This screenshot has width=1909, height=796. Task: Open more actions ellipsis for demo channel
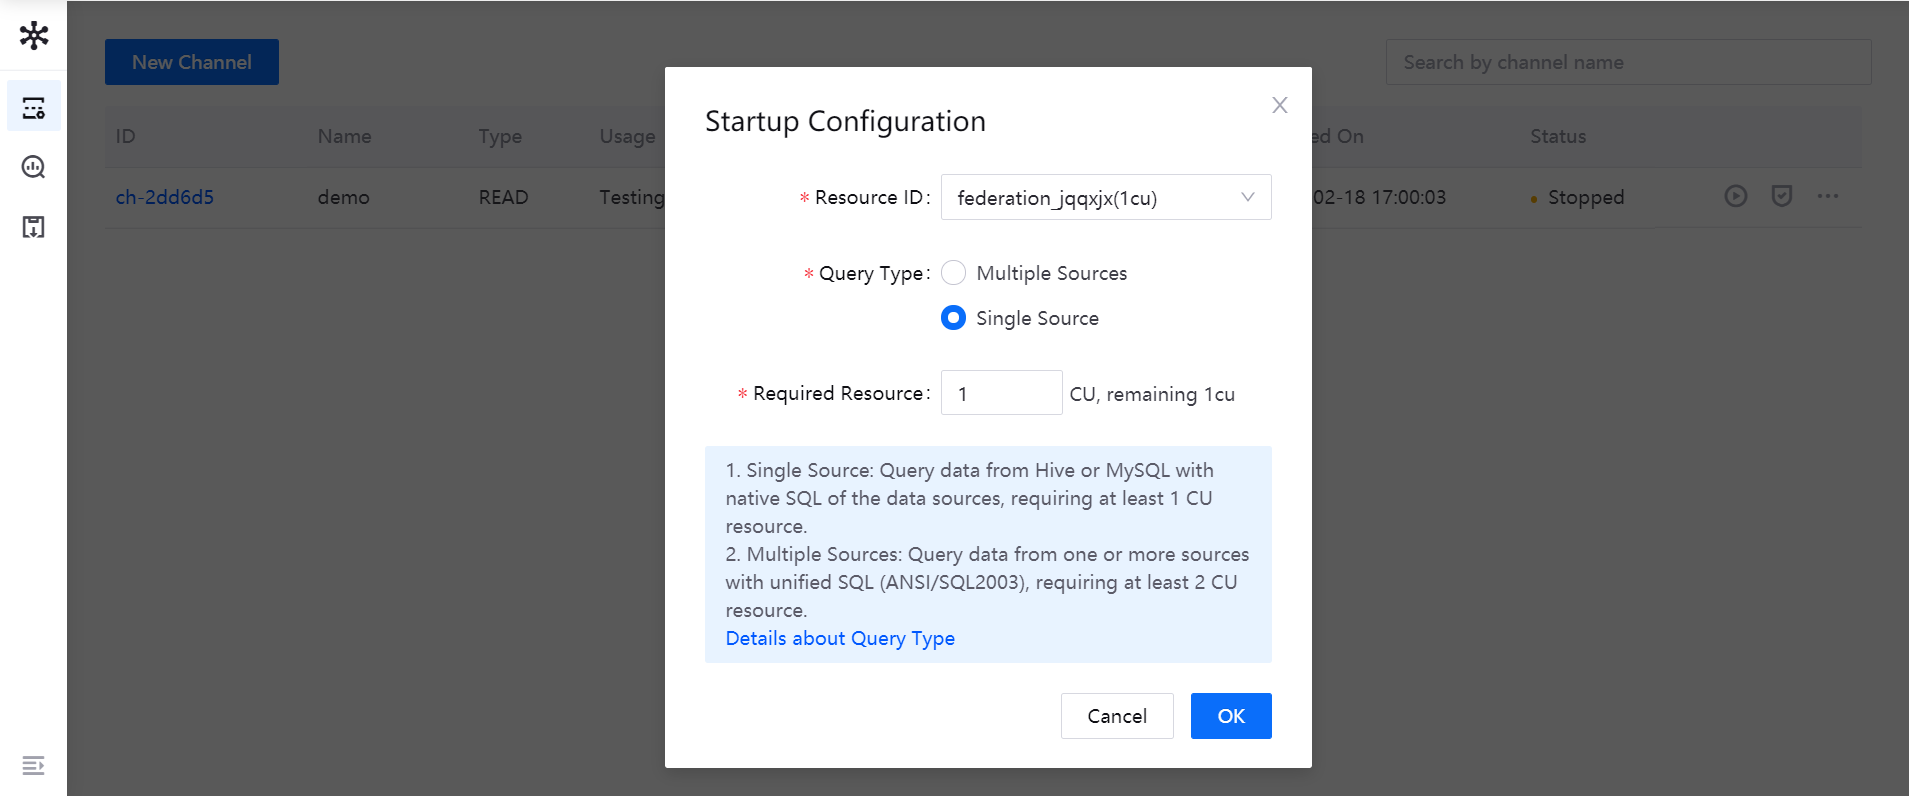tap(1827, 196)
